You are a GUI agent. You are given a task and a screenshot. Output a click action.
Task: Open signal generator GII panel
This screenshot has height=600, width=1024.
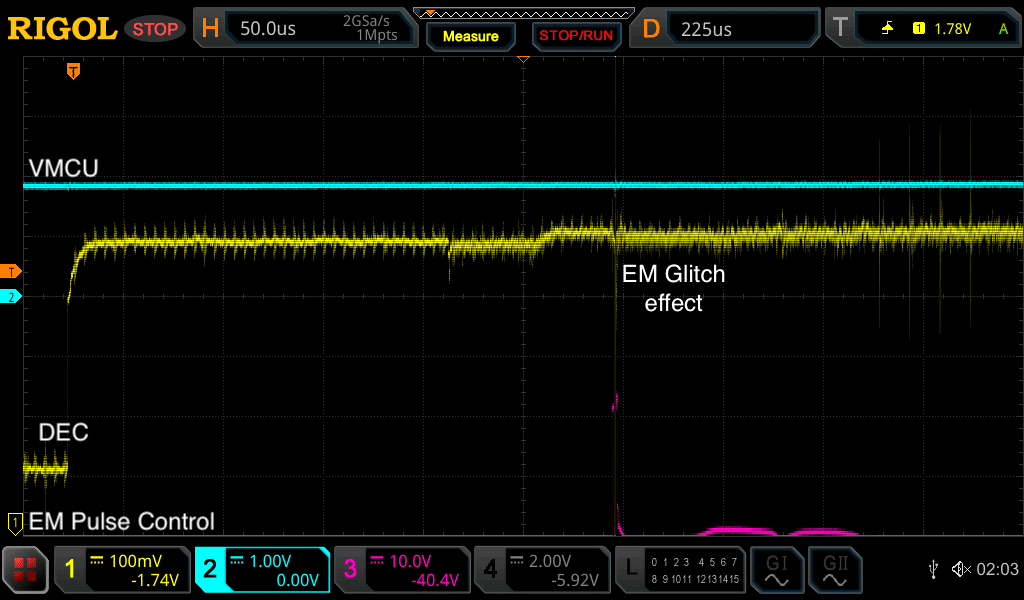pyautogui.click(x=834, y=570)
